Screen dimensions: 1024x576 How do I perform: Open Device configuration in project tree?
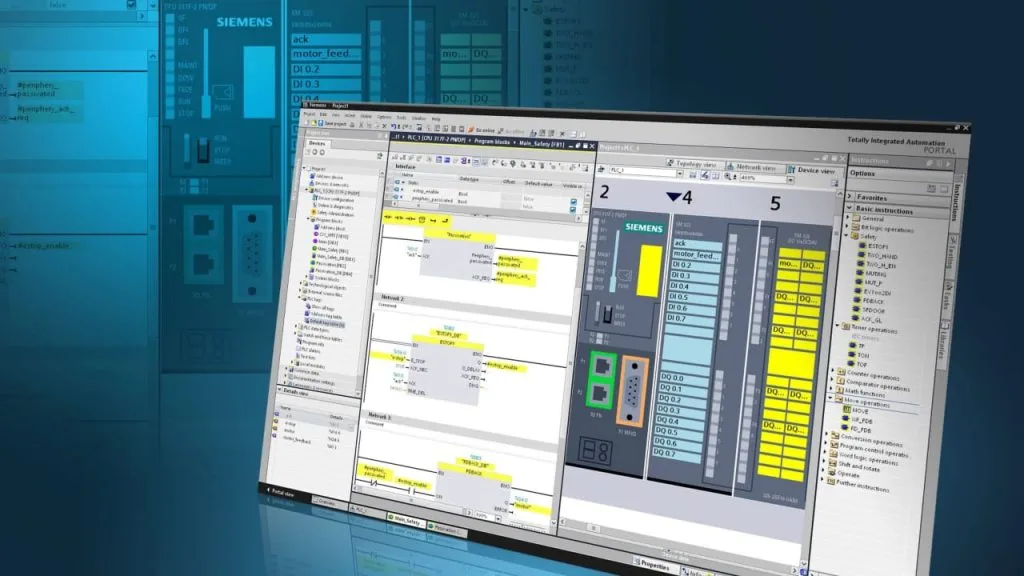[334, 199]
